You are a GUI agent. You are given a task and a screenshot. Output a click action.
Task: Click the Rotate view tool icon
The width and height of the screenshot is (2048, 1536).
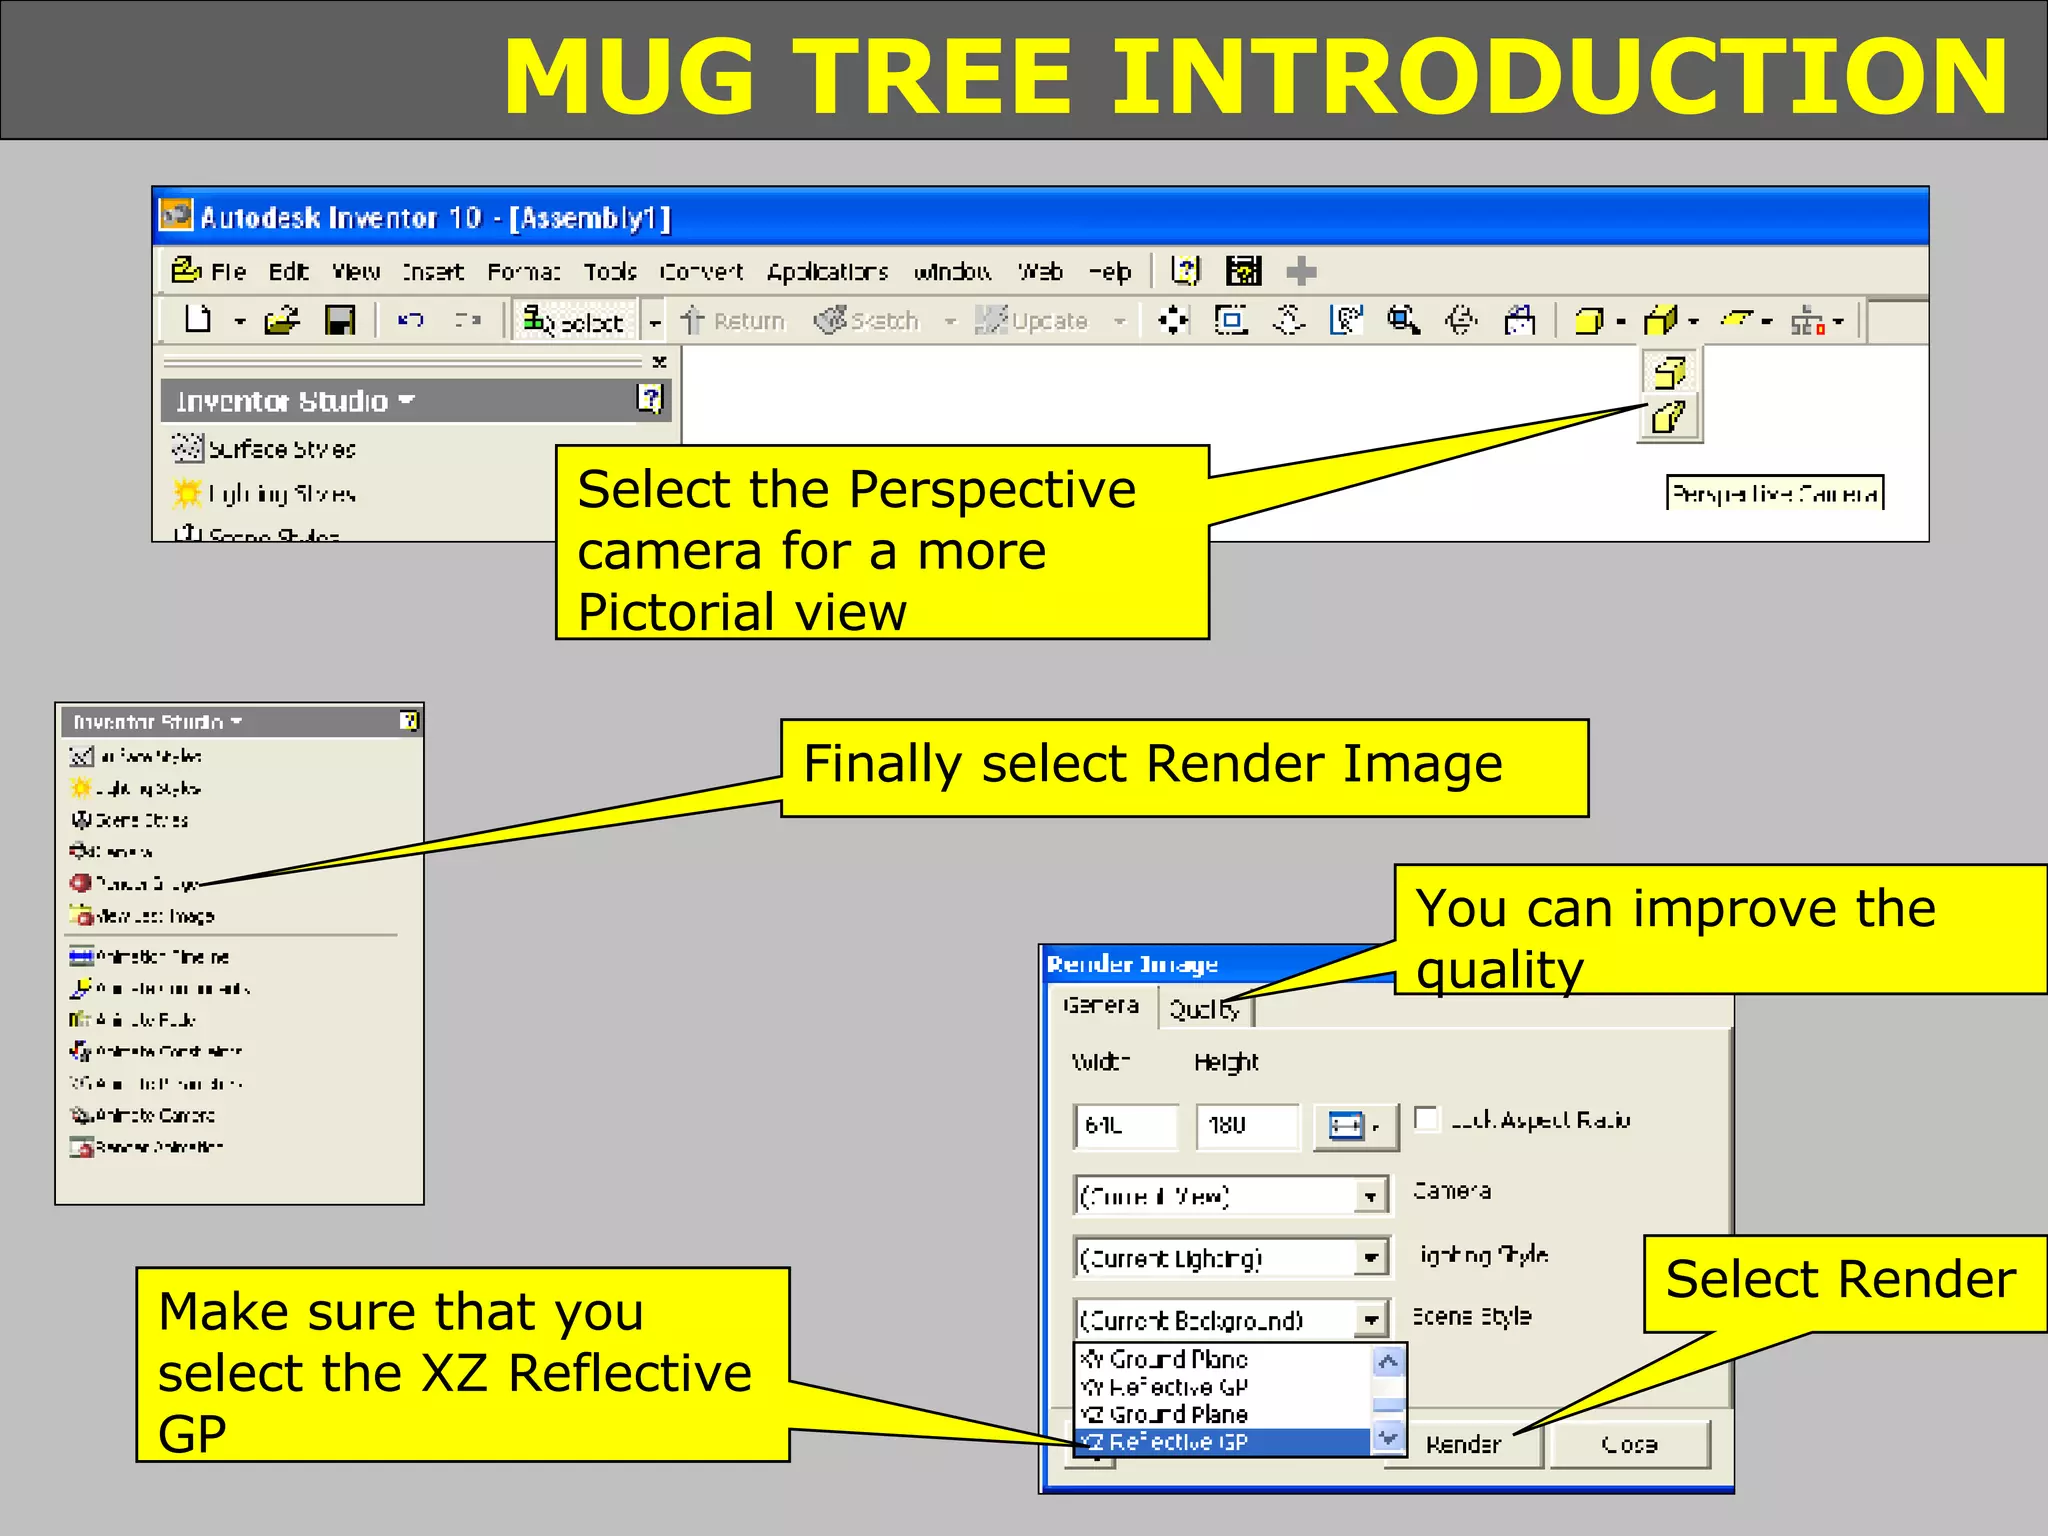[1461, 321]
